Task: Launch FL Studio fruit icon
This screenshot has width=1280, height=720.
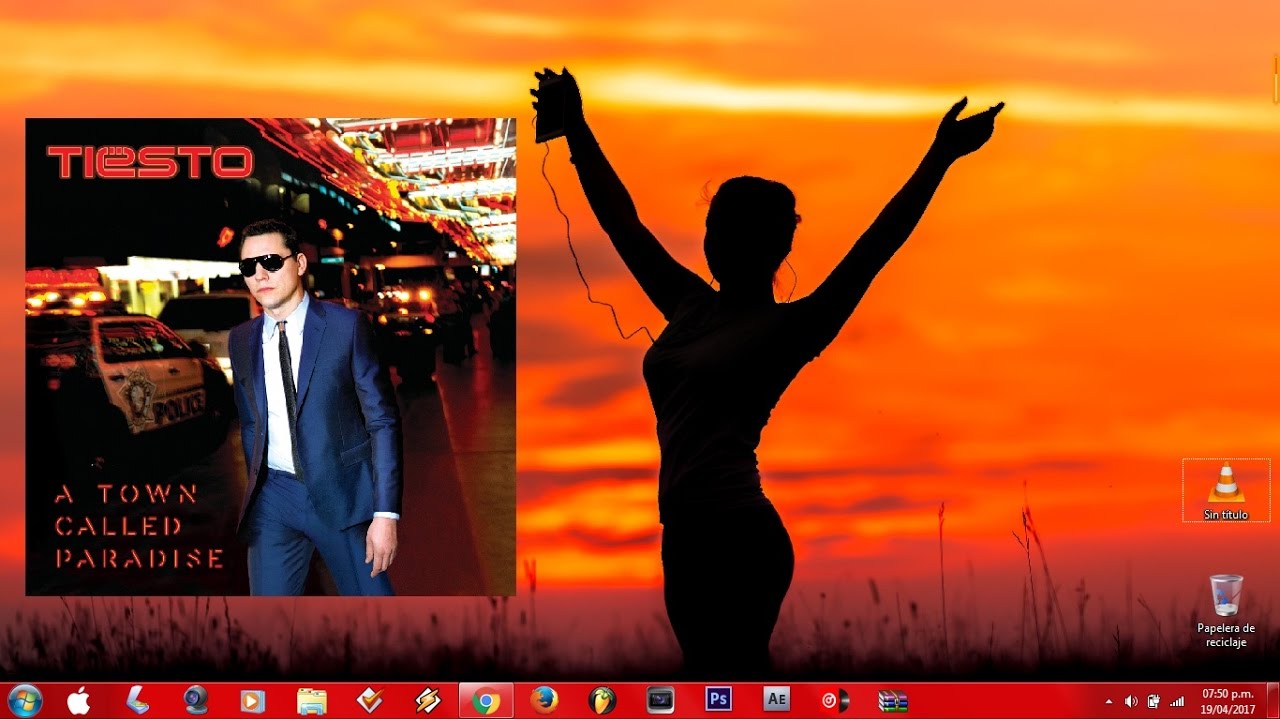Action: [x=602, y=700]
